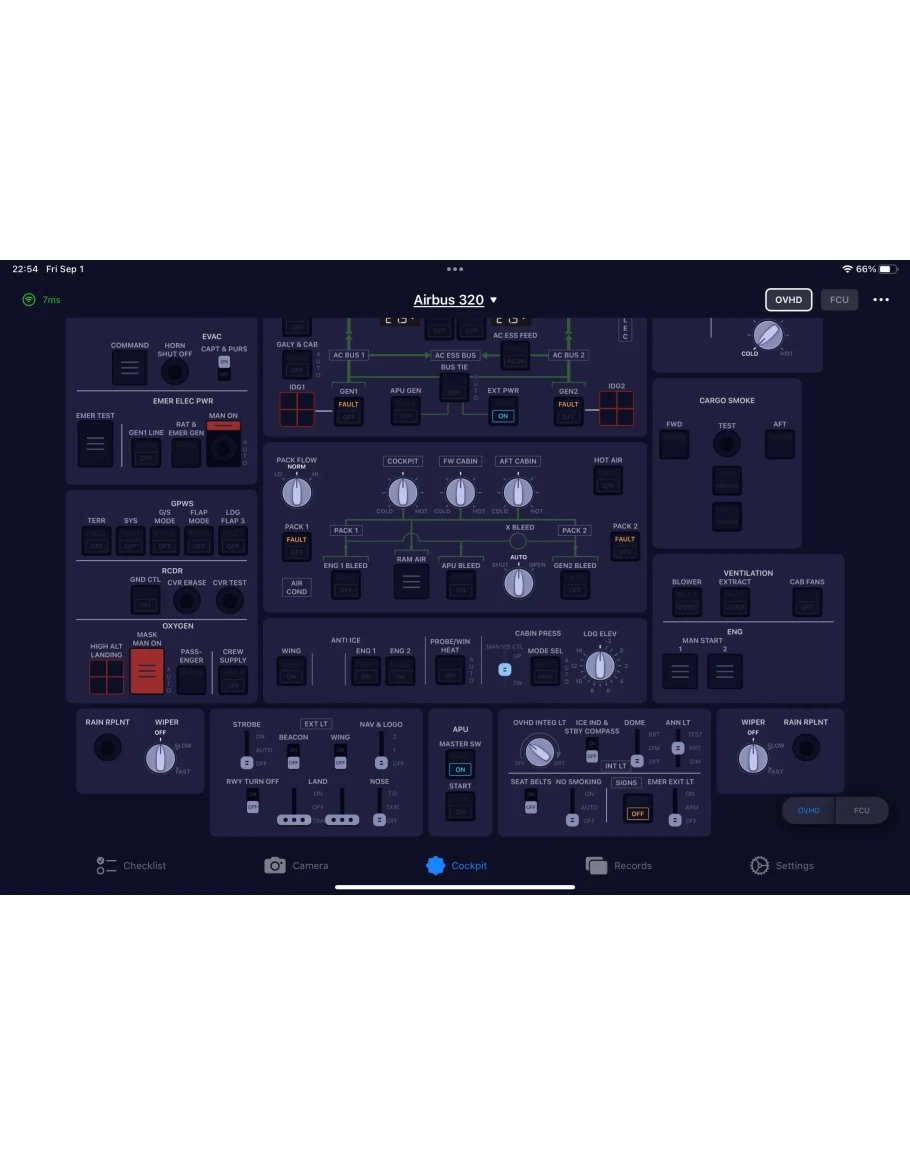Turn the COCKPIT temperature knob
The image size is (910, 1155).
pos(402,492)
